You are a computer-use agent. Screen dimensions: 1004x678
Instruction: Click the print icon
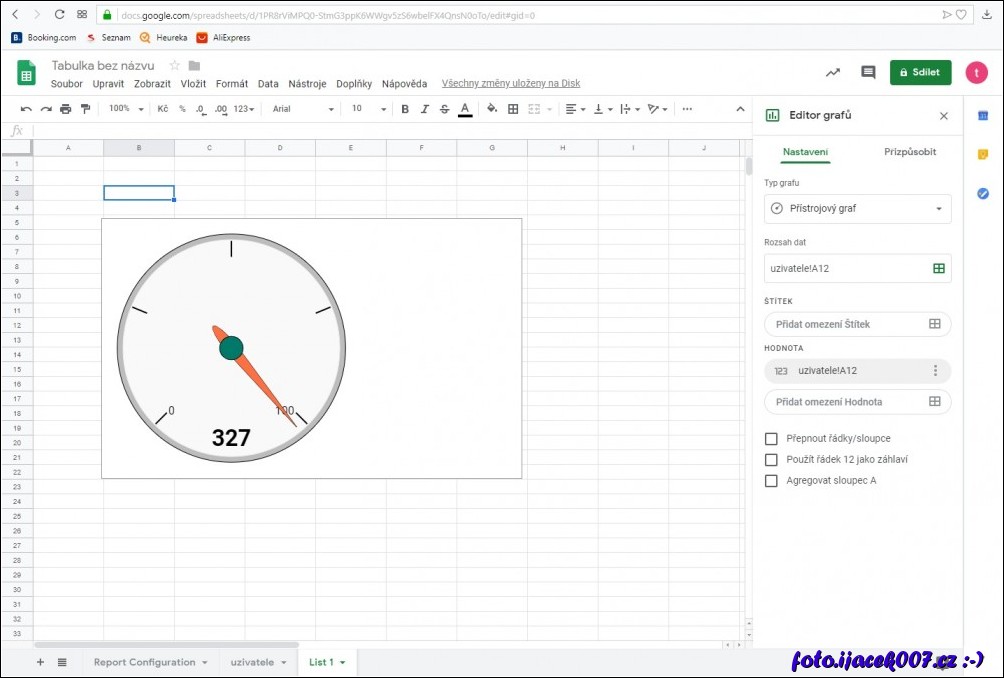(66, 109)
